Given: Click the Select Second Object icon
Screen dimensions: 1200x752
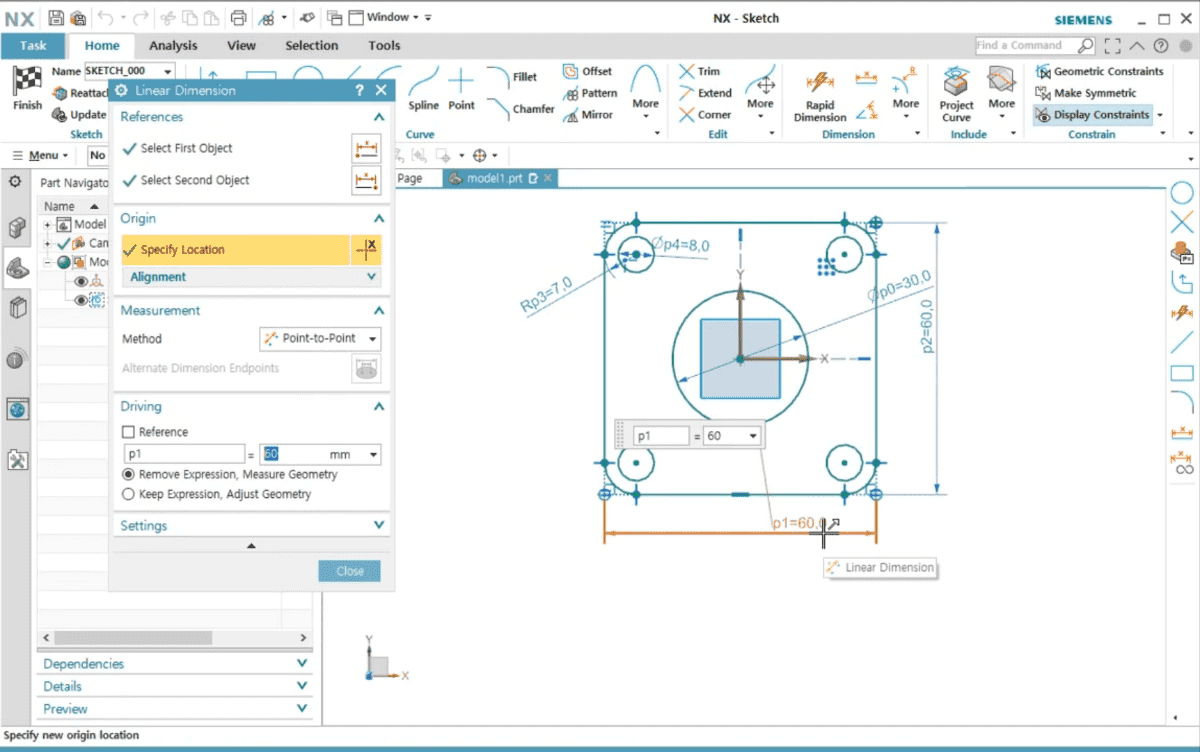Looking at the screenshot, I should coord(367,181).
